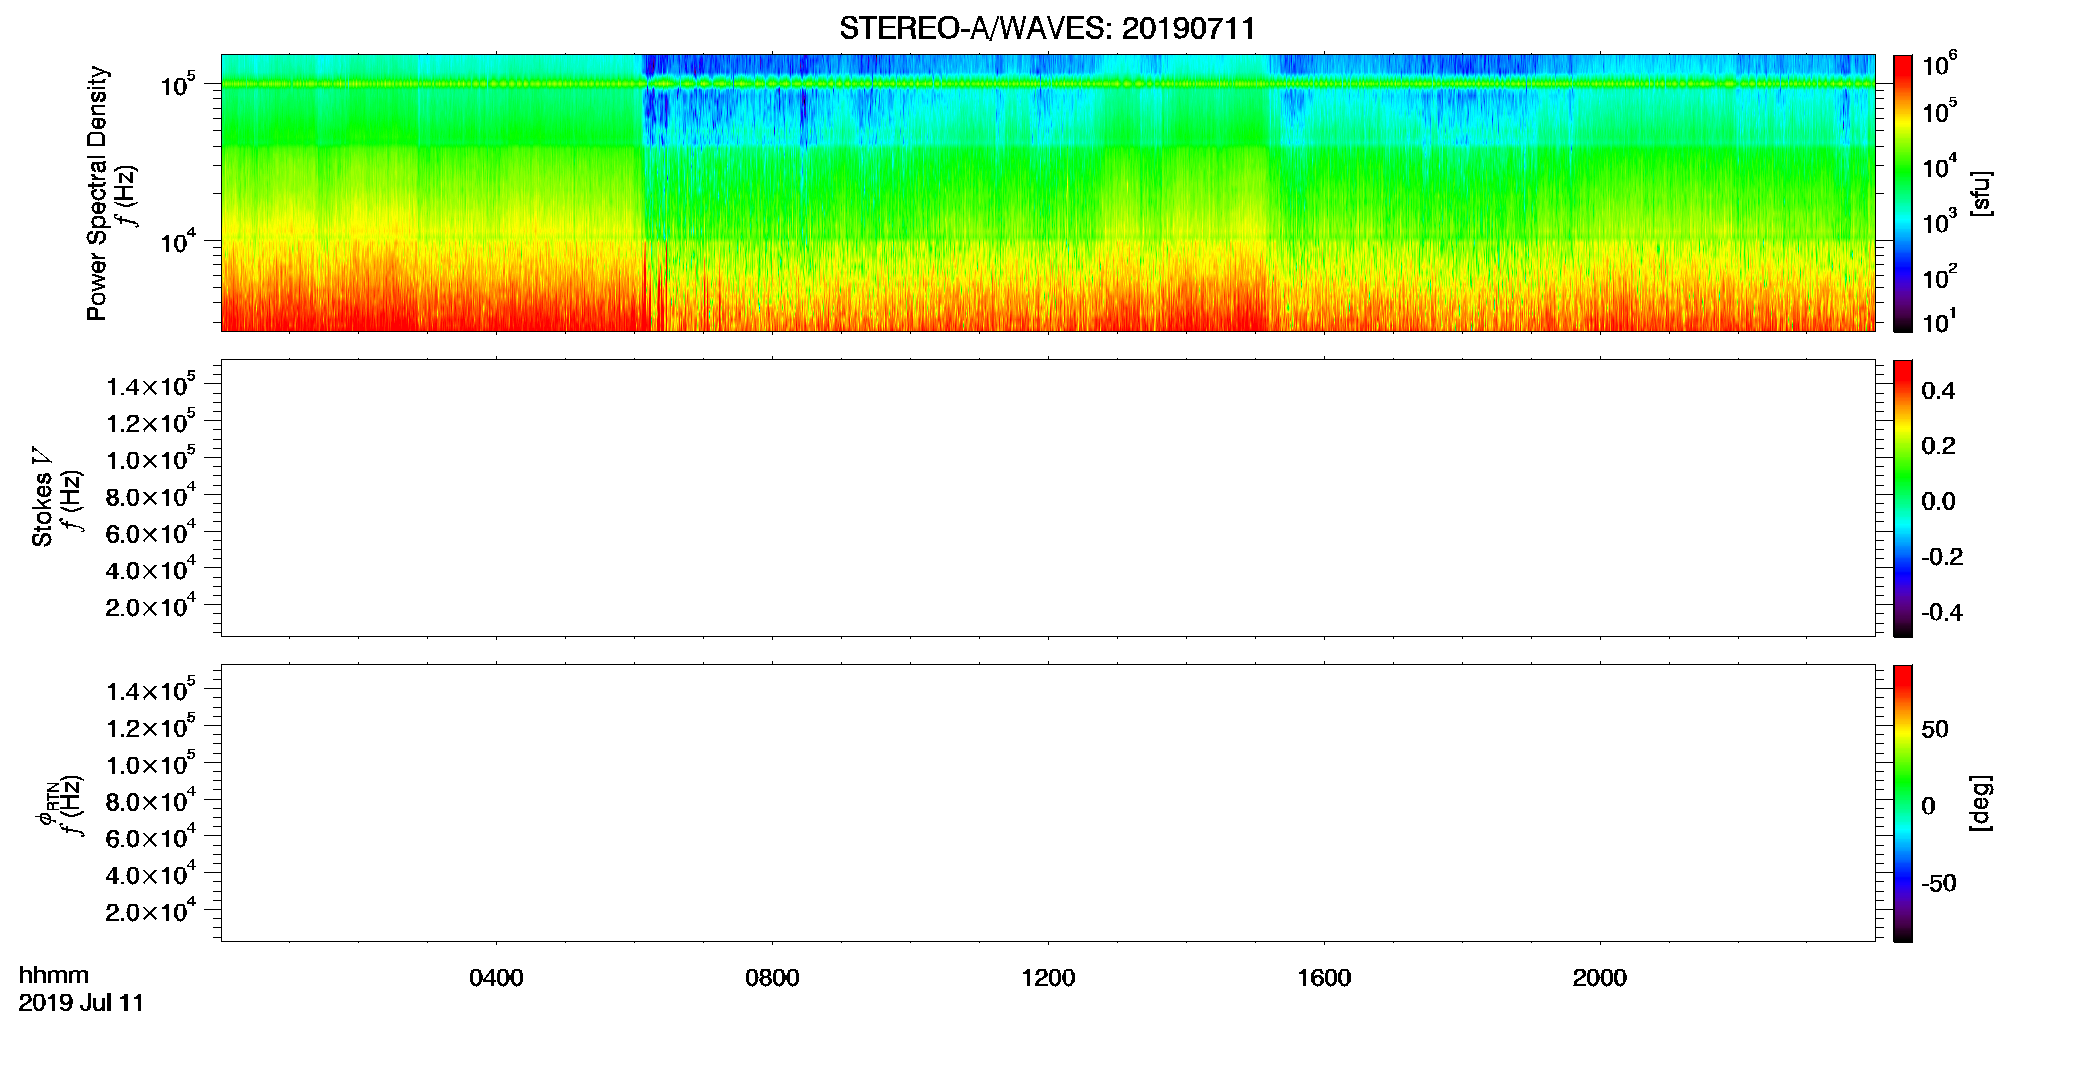Click the Power Spectral Density axis label

point(97,193)
